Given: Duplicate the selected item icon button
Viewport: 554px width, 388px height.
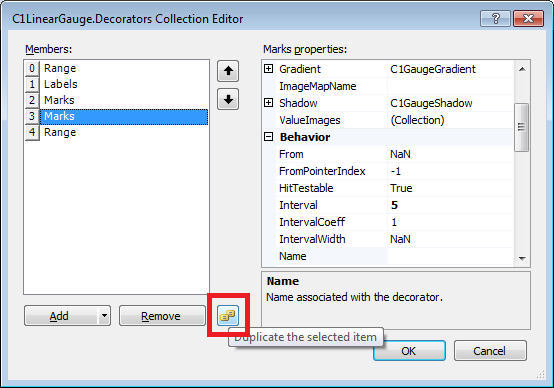Looking at the screenshot, I should (228, 315).
